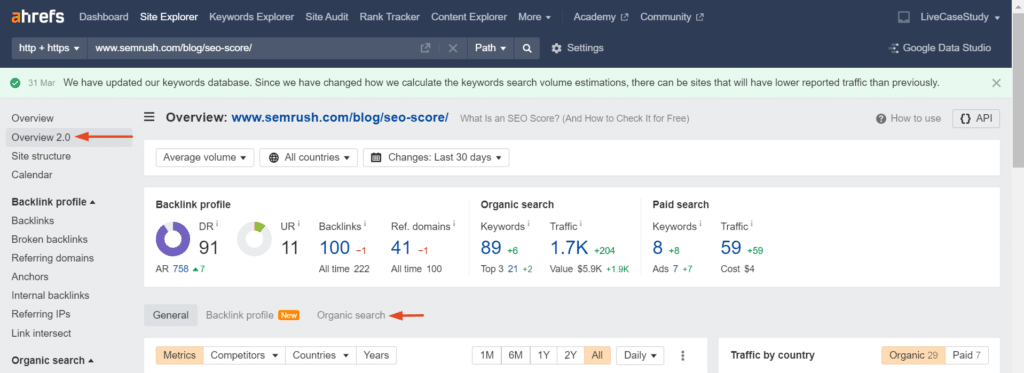Viewport: 1024px width, 373px height.
Task: Open Broken backlinks report
Action: tap(50, 239)
